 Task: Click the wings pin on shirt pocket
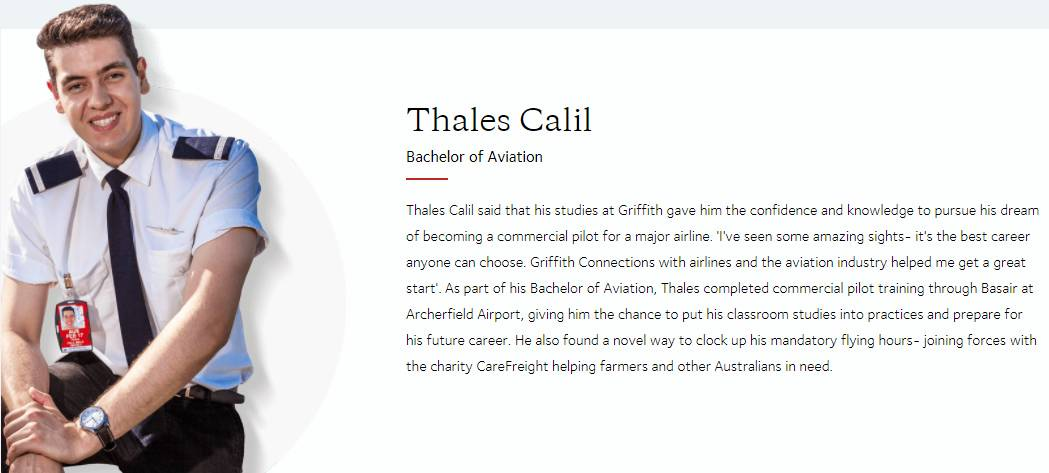click(167, 229)
